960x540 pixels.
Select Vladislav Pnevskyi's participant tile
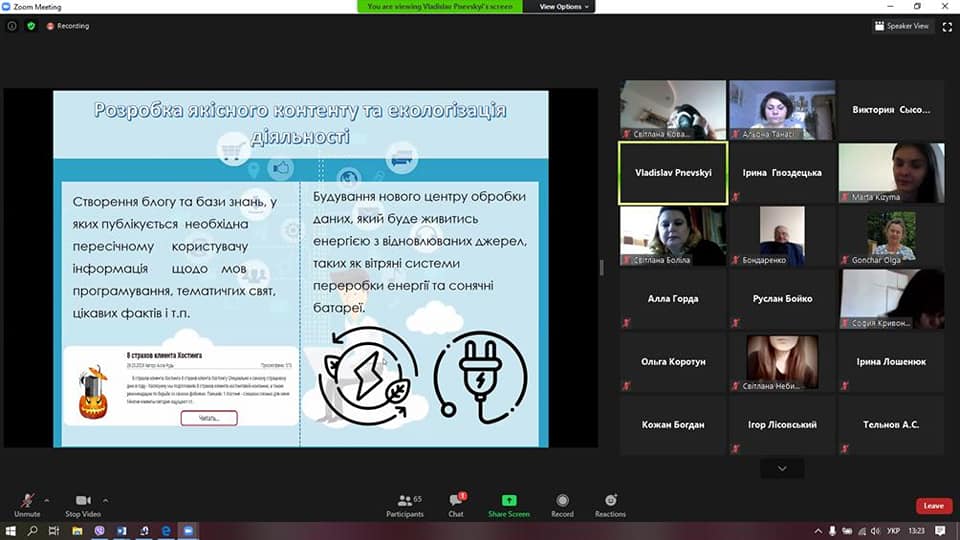coord(673,173)
